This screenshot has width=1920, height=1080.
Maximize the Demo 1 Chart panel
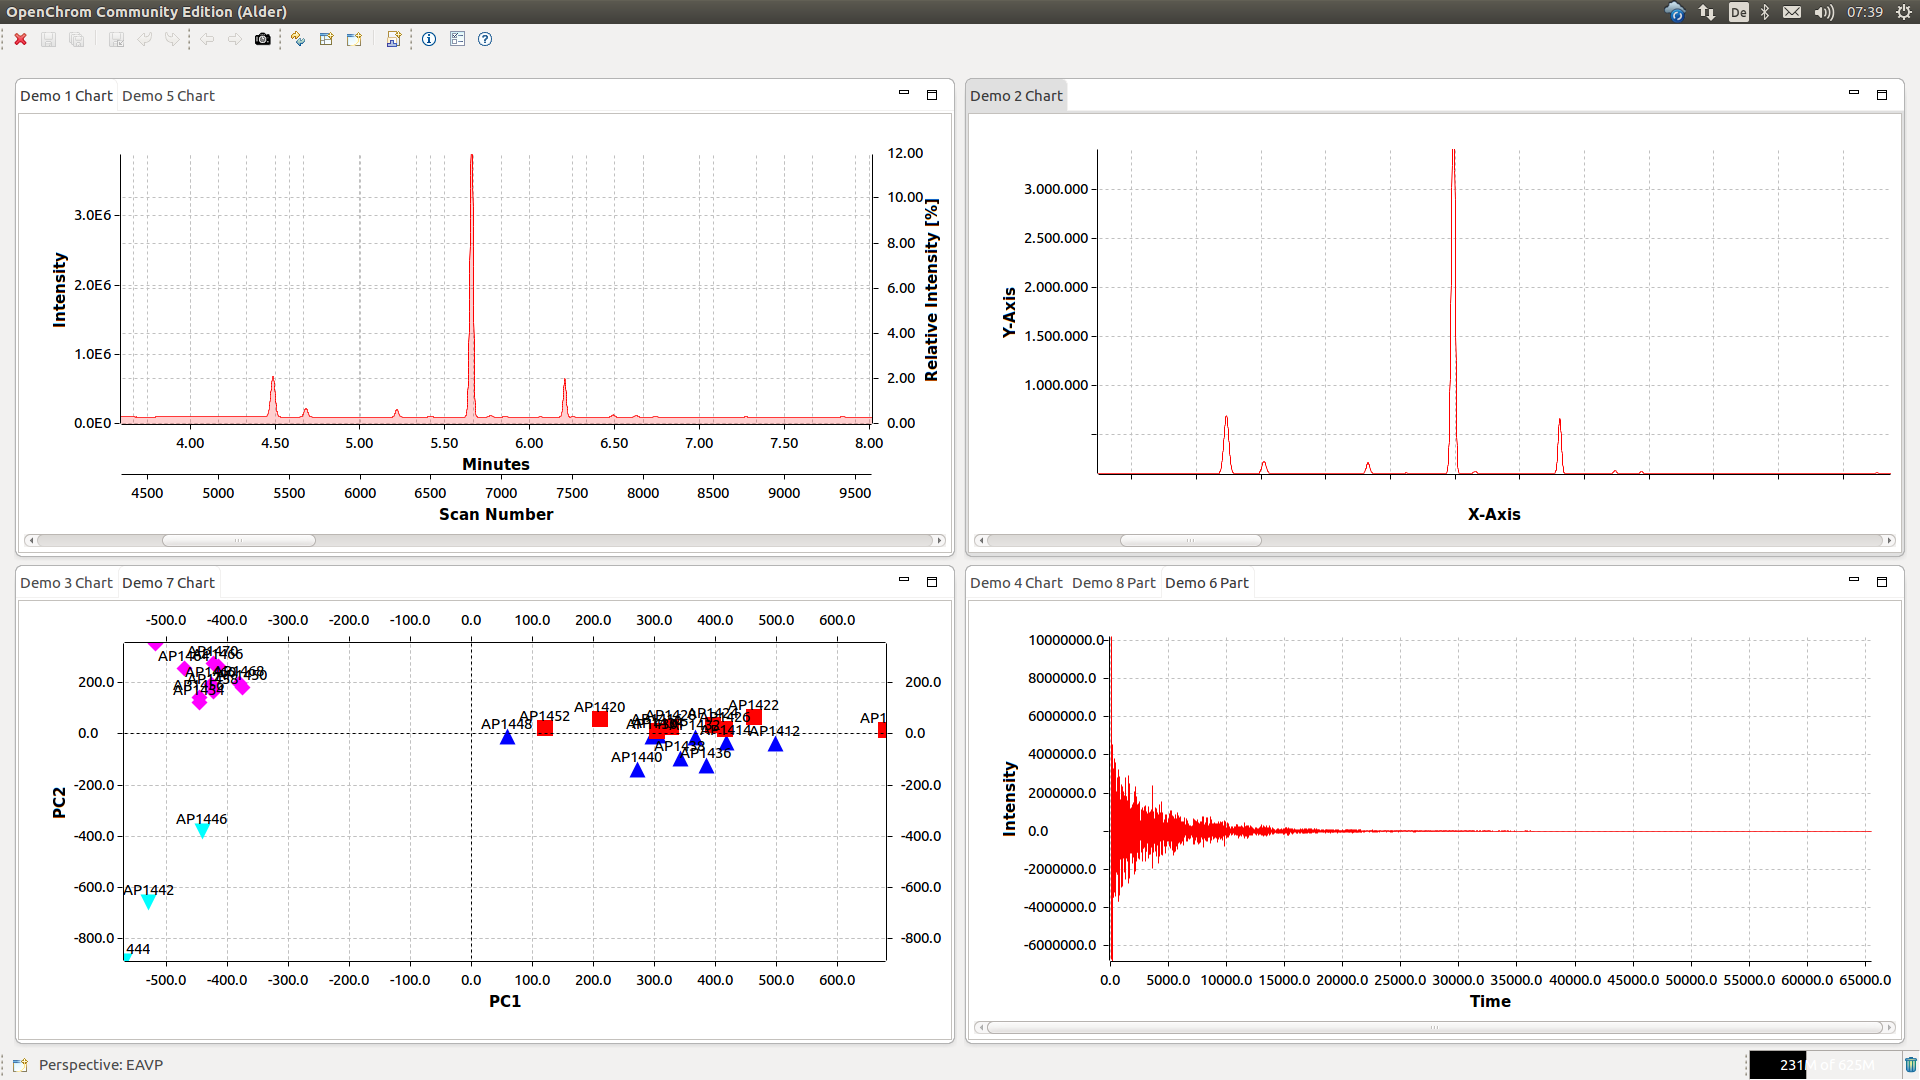point(932,95)
